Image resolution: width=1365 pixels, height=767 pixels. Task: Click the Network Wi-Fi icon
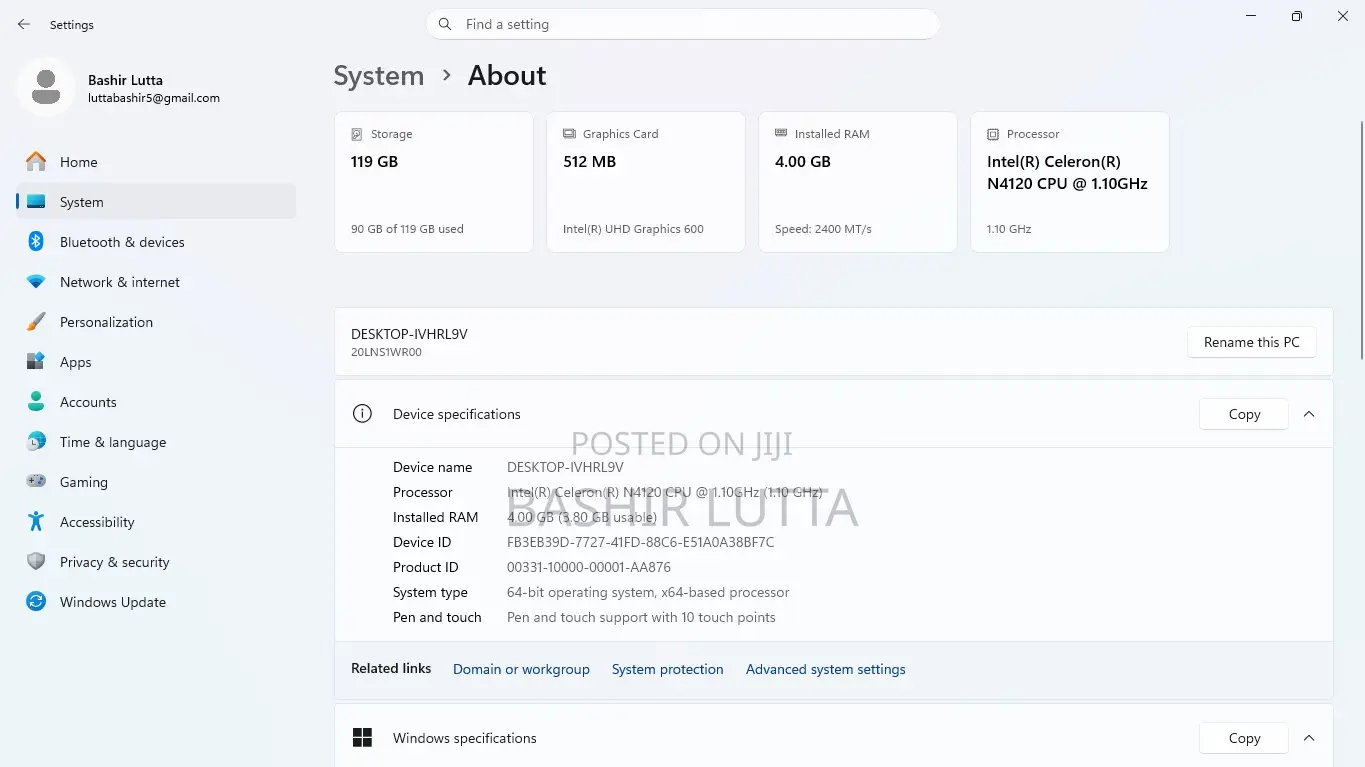coord(36,282)
